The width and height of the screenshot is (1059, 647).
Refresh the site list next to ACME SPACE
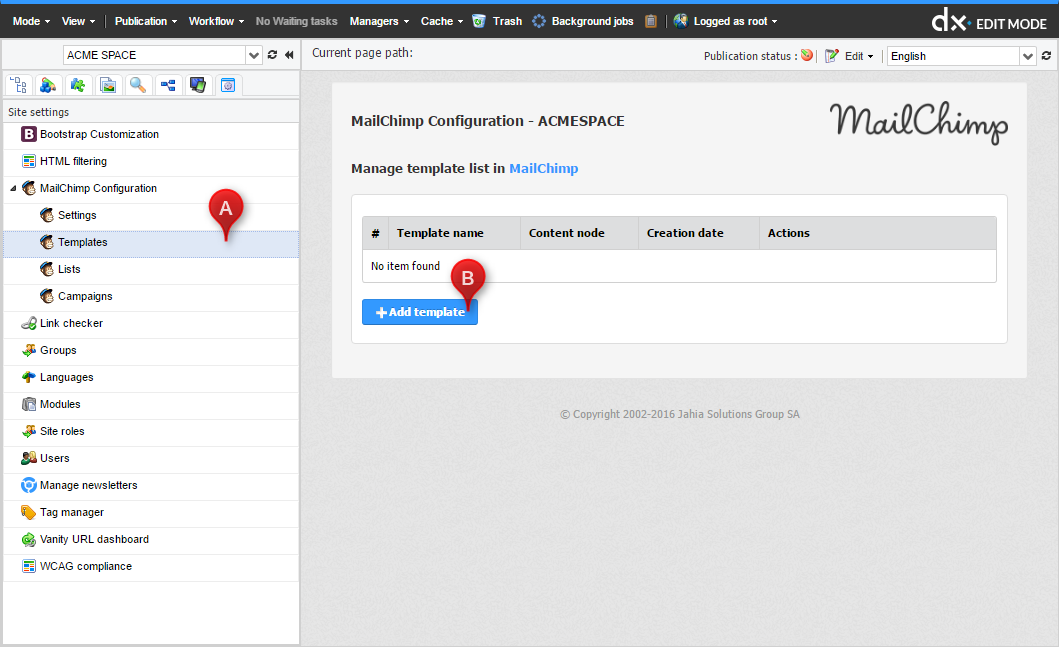[272, 56]
